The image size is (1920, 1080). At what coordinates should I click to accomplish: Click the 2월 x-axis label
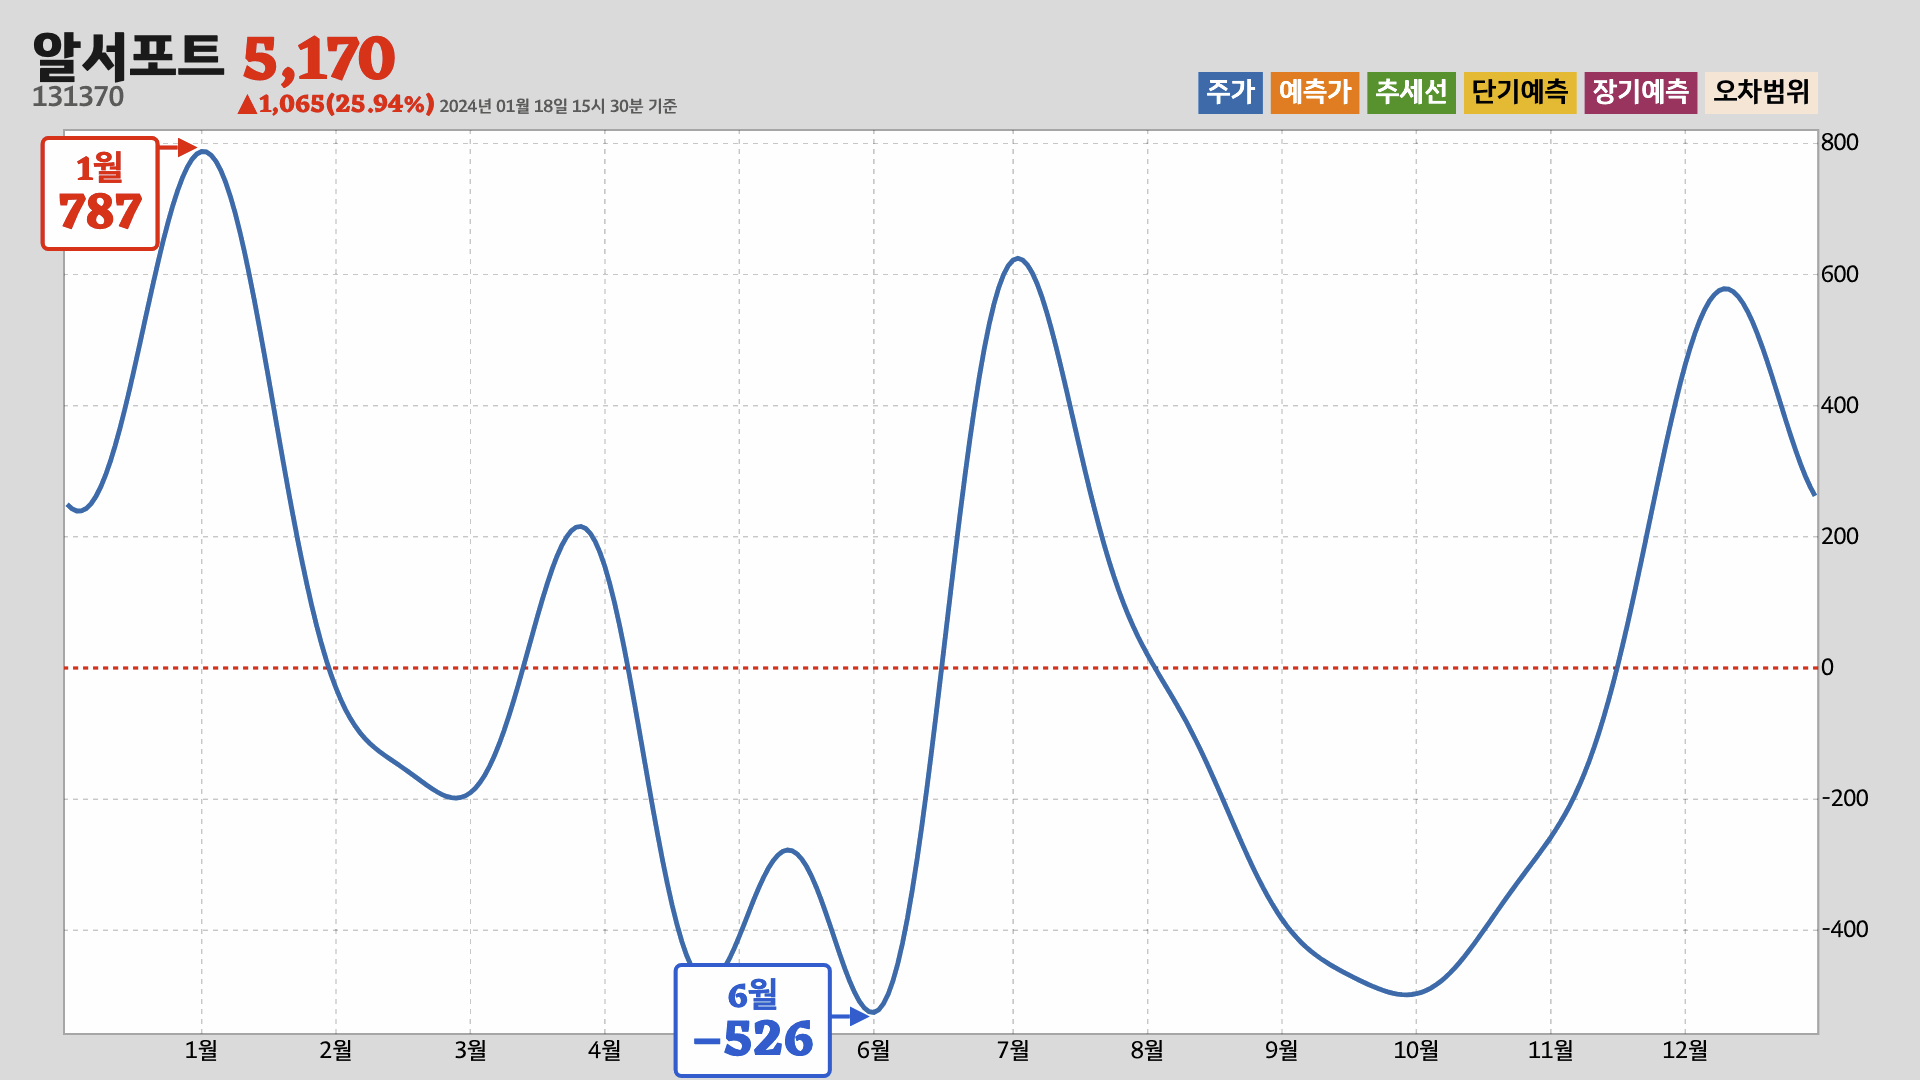pos(336,1050)
